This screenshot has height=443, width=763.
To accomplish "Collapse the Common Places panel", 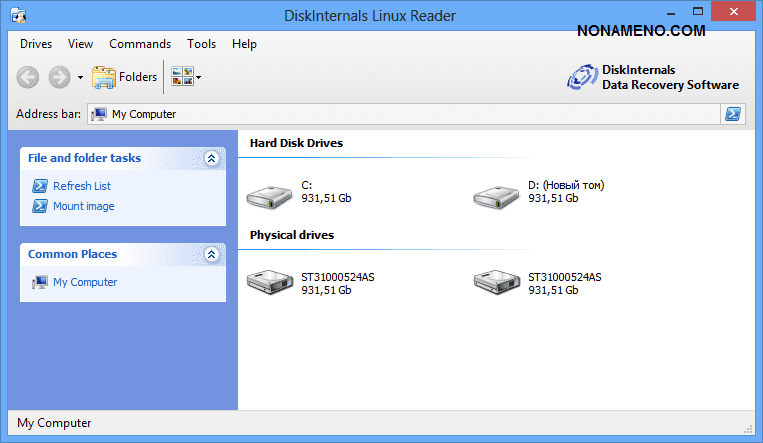I will point(211,254).
